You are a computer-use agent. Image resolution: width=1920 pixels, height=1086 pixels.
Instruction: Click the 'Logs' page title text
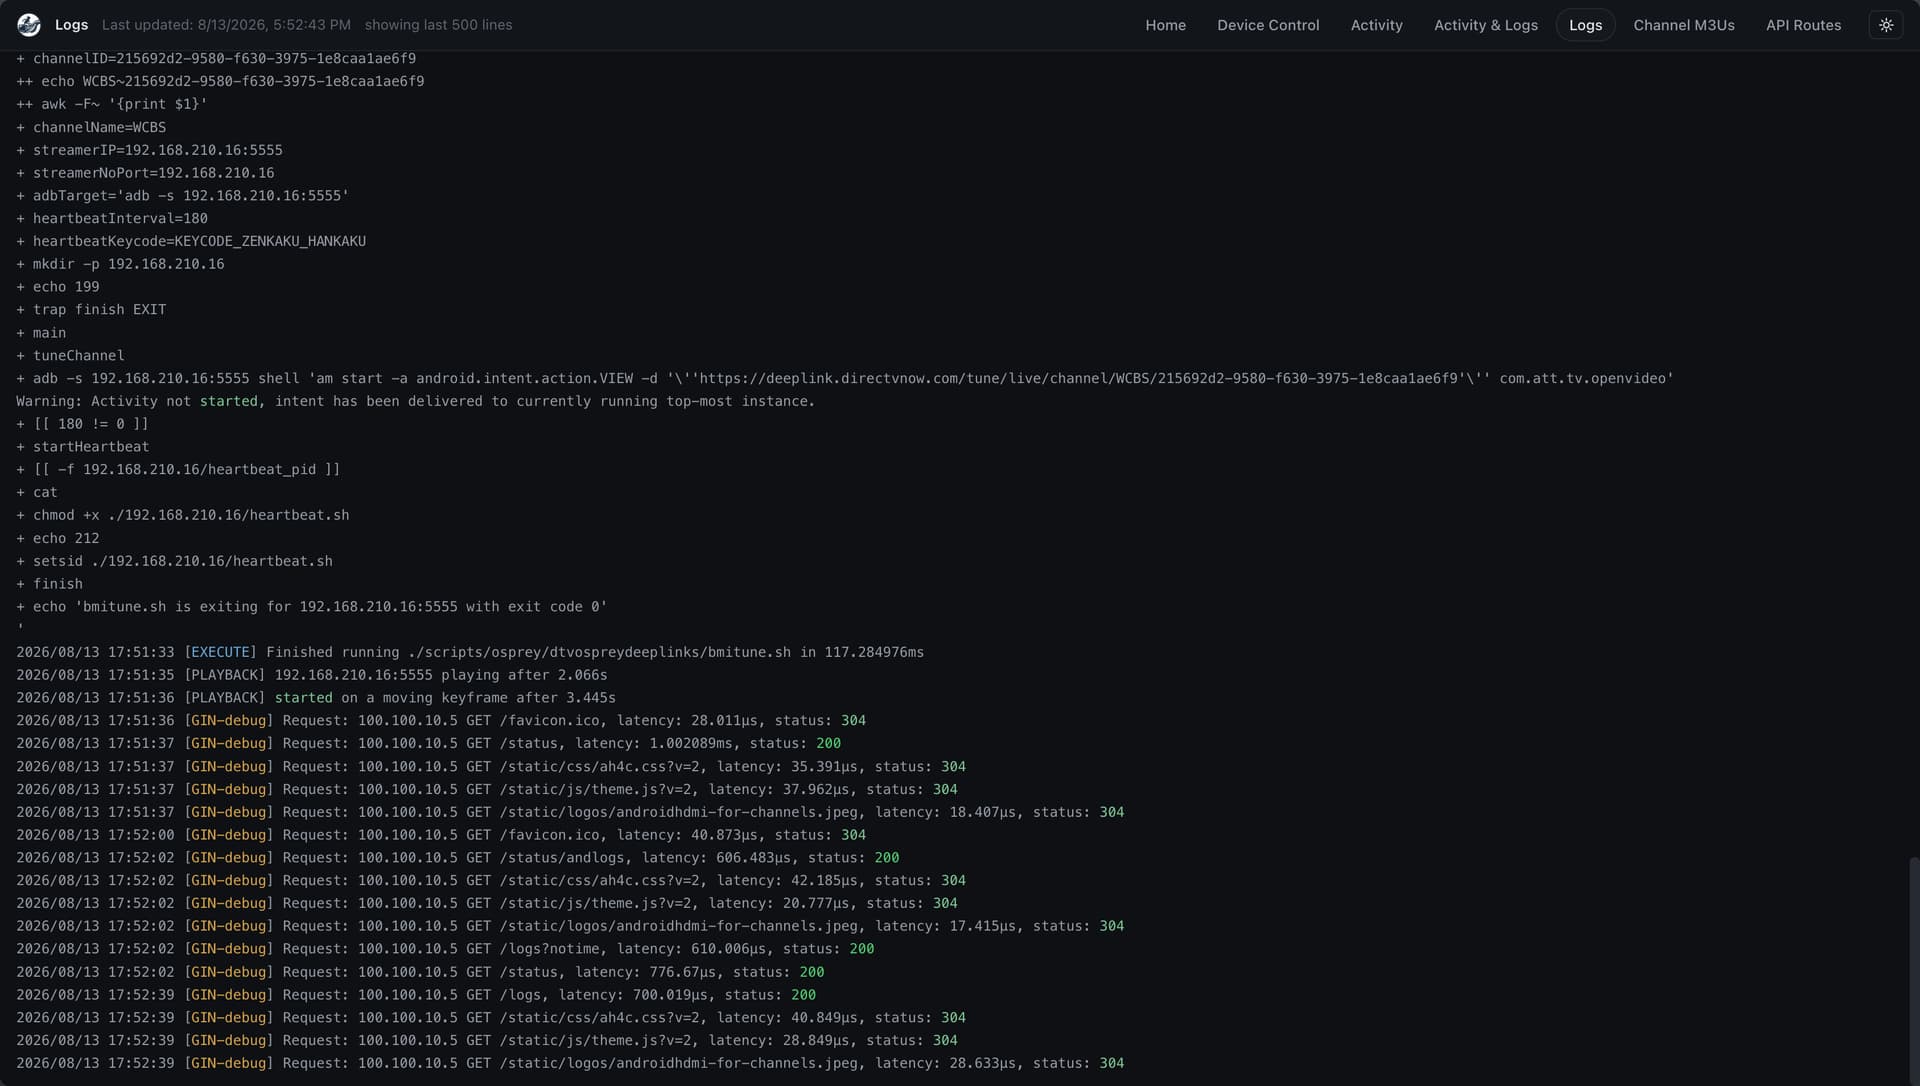point(71,25)
